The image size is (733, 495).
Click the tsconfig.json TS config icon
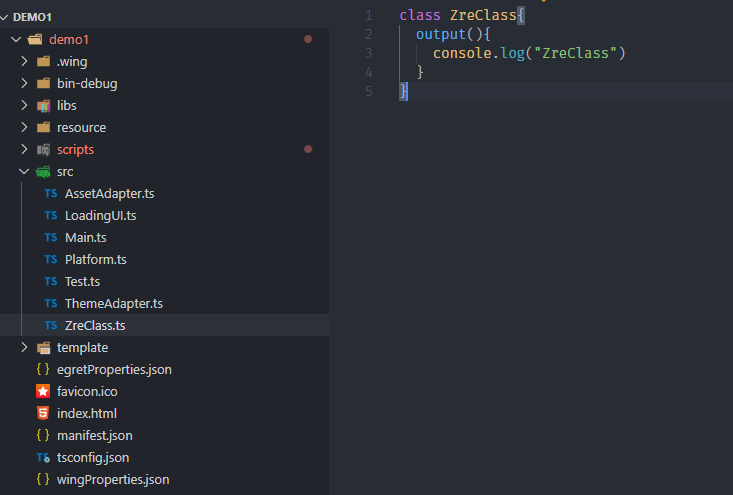[43, 457]
